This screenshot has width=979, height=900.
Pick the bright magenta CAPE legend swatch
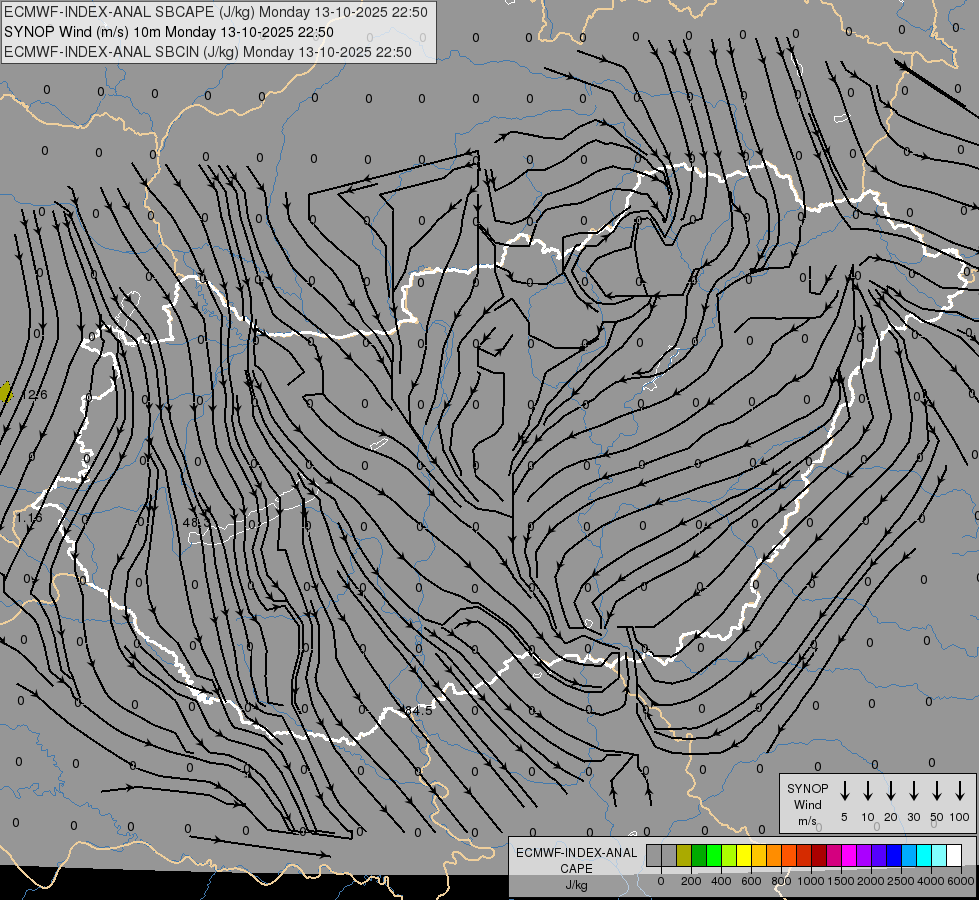point(849,855)
